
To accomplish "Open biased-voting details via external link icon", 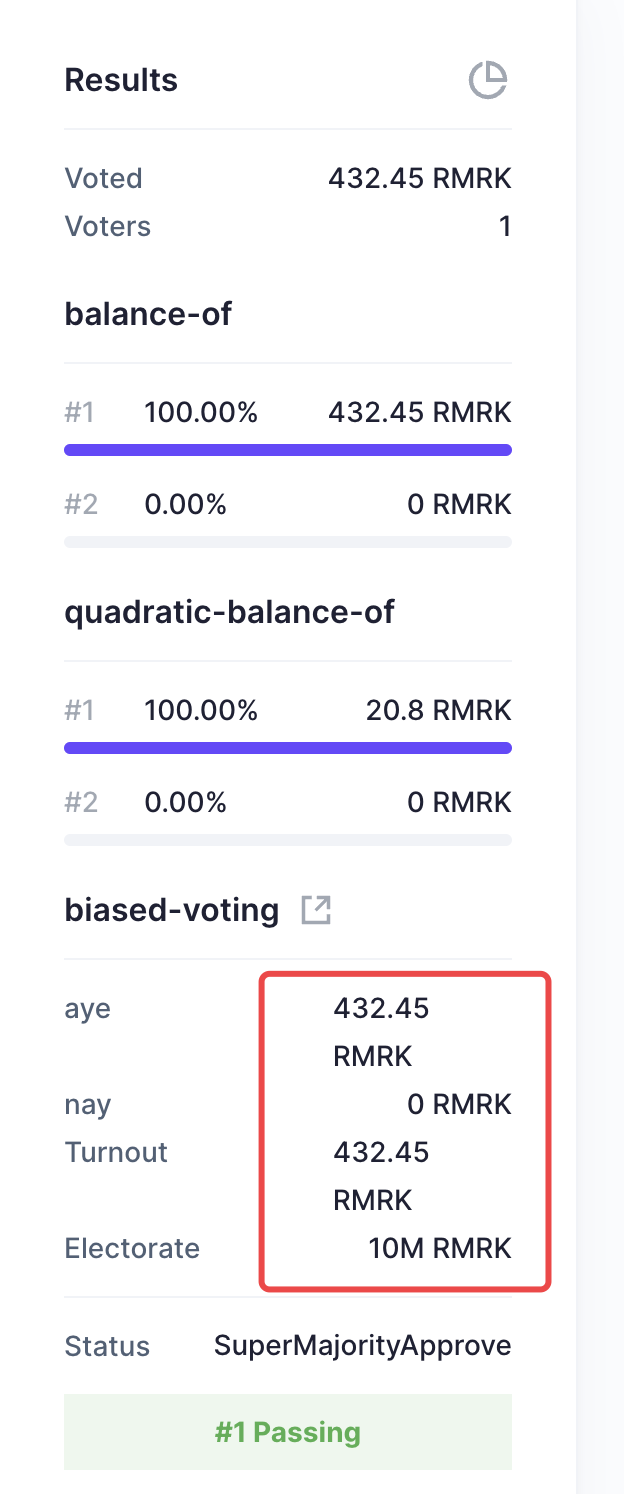I will point(316,909).
